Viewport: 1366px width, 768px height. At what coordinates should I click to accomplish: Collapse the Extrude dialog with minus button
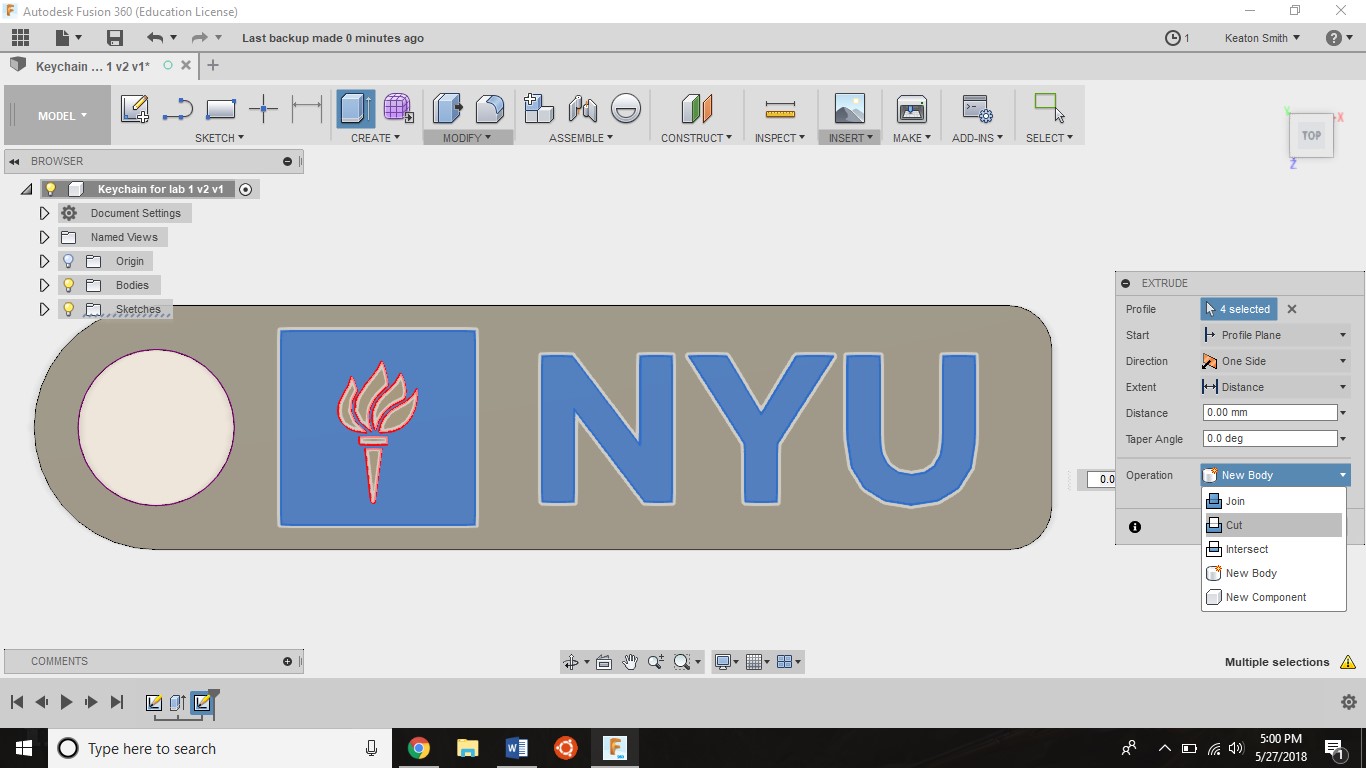pos(1126,283)
